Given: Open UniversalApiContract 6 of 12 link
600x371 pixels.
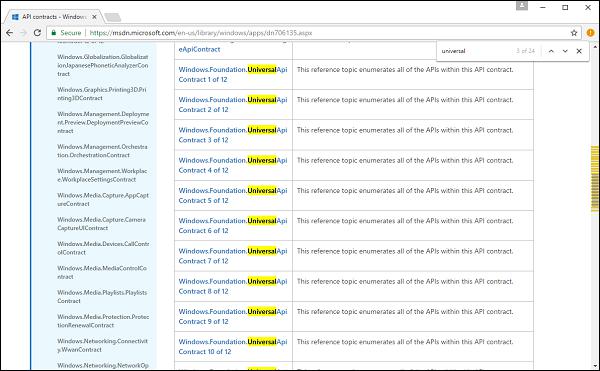Looking at the screenshot, I should (233, 226).
